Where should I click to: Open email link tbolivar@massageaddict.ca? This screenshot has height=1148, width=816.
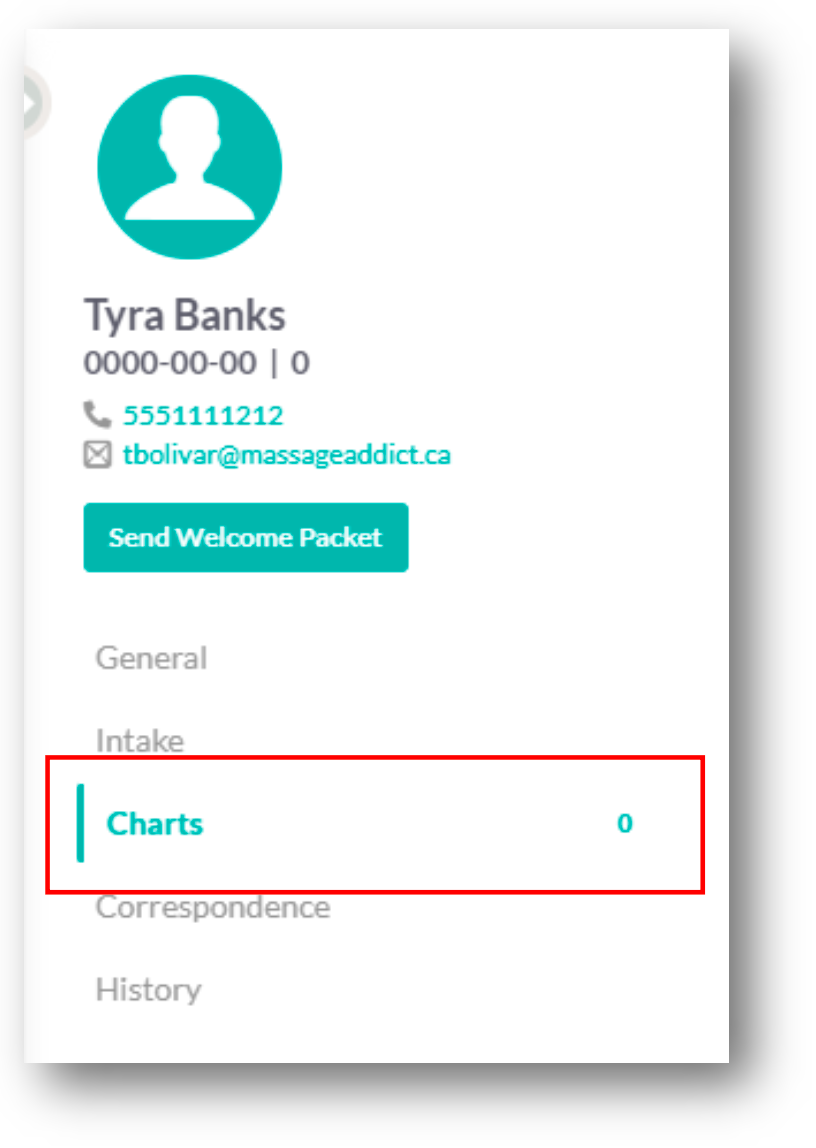(x=286, y=456)
